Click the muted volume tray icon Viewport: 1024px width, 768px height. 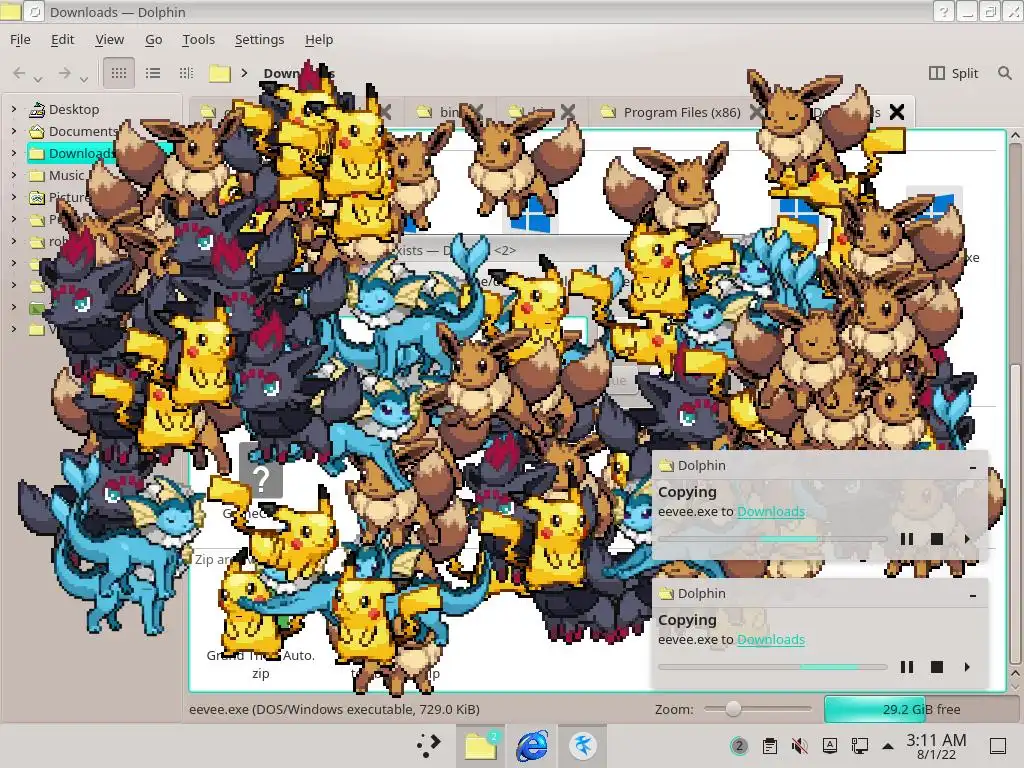(799, 746)
